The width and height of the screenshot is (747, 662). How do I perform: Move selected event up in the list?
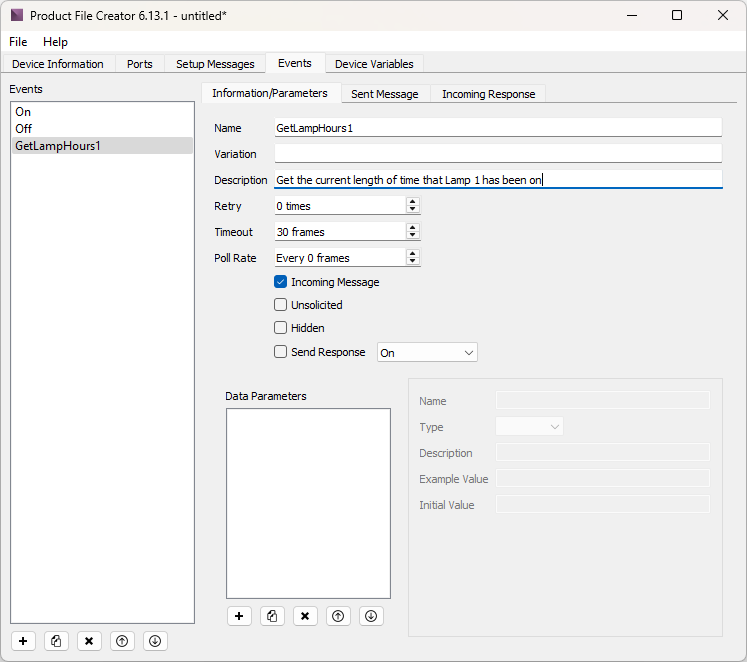tap(122, 641)
